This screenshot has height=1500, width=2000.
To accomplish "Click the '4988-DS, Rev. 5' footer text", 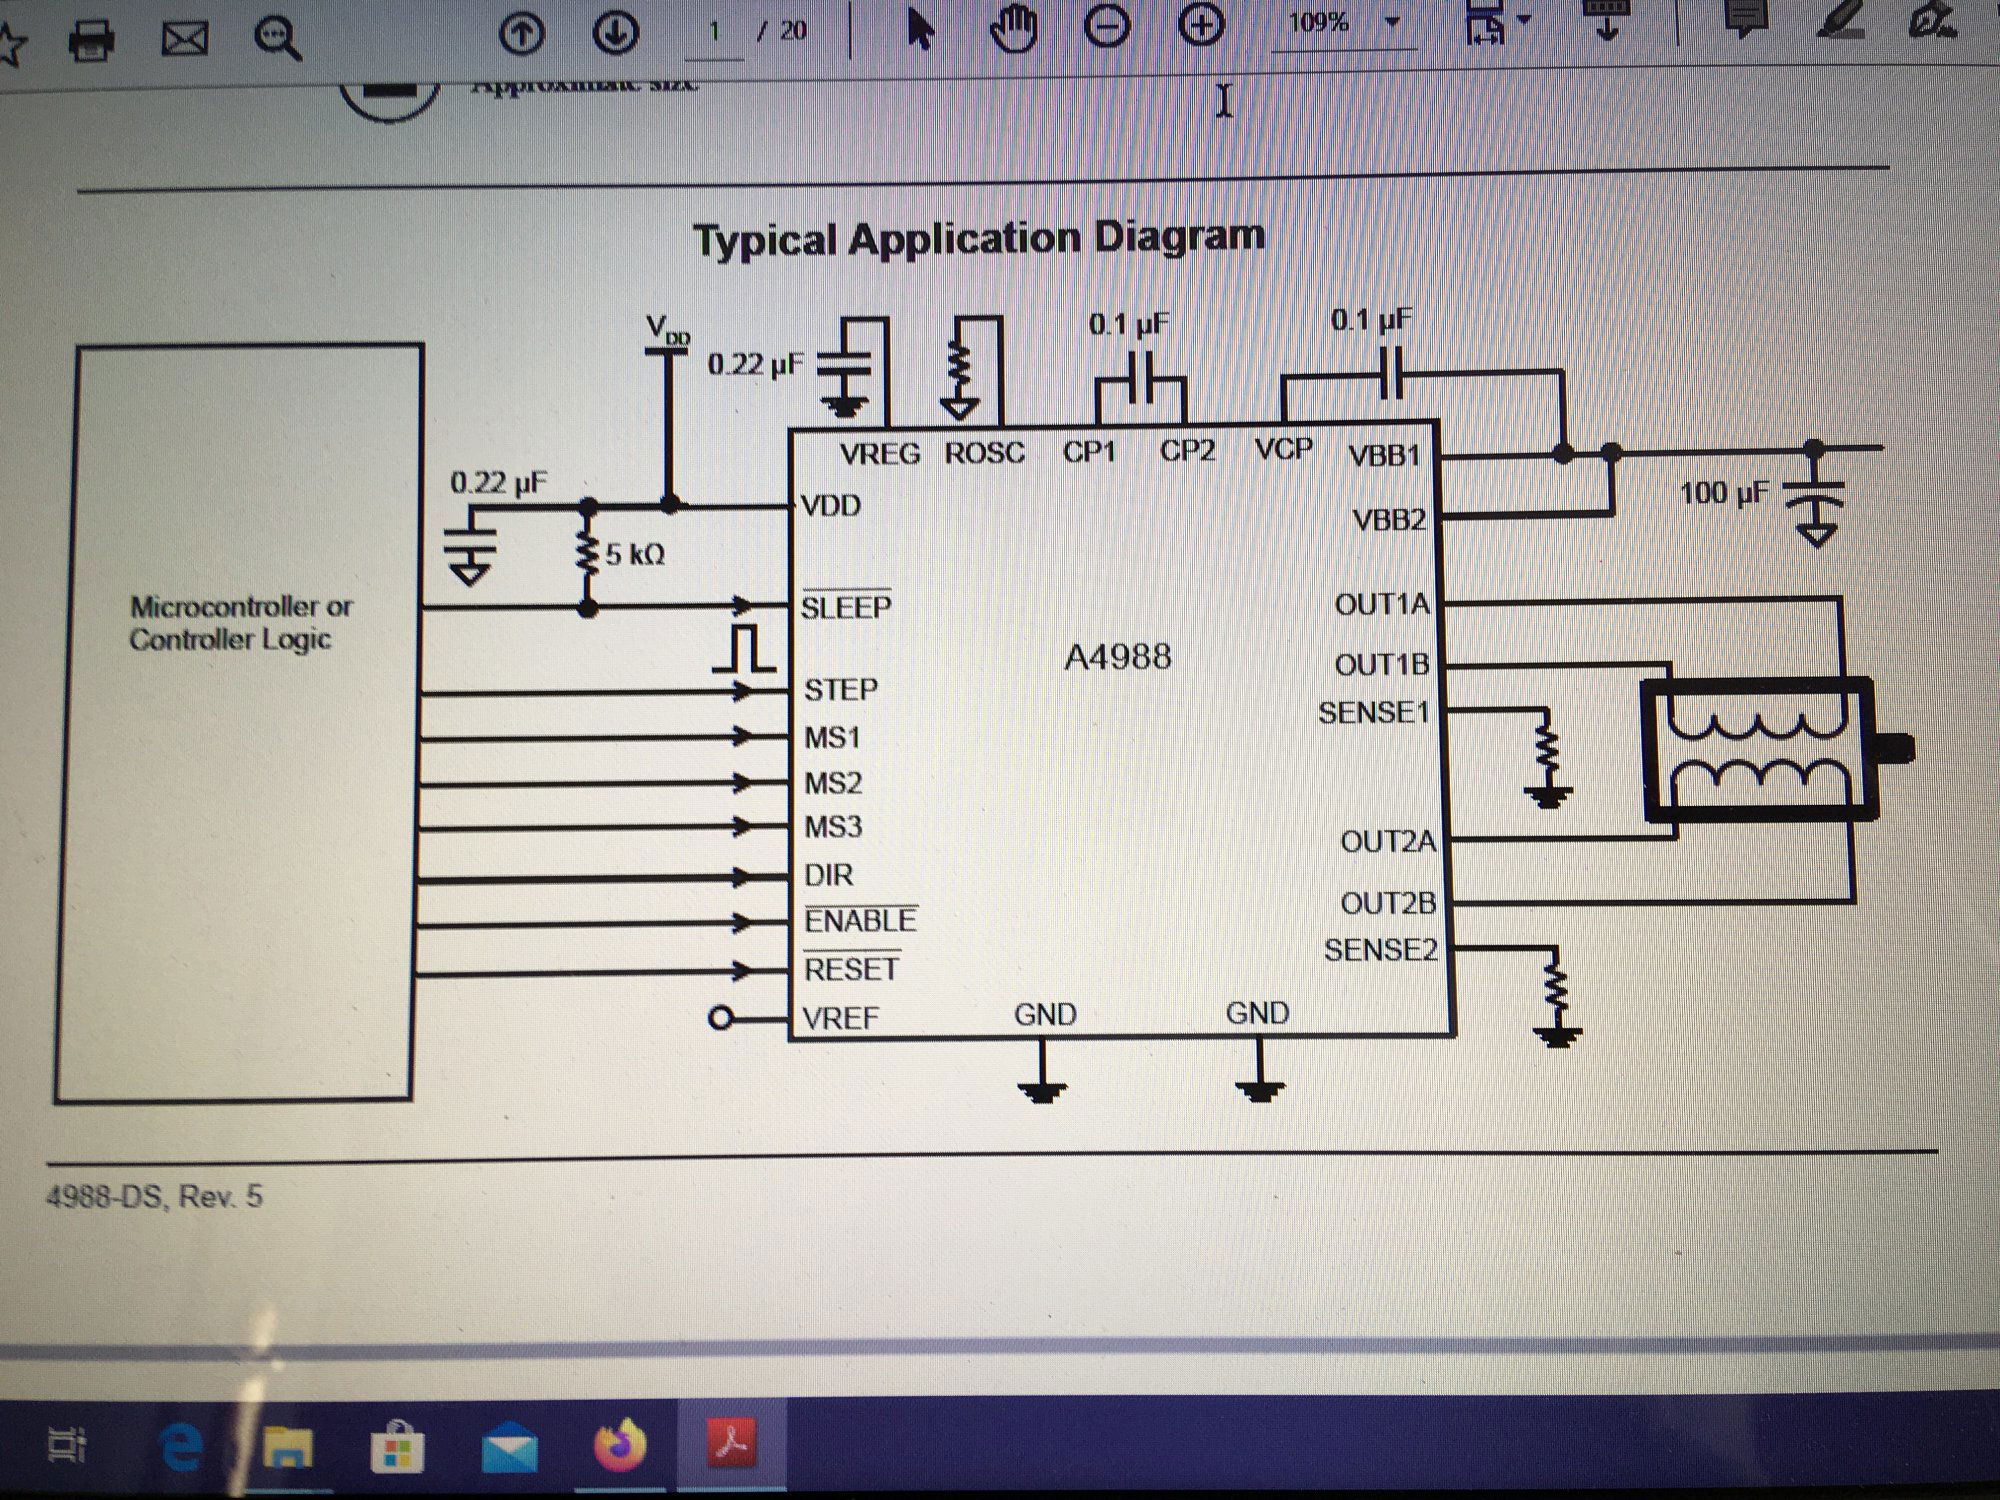I will pos(154,1197).
